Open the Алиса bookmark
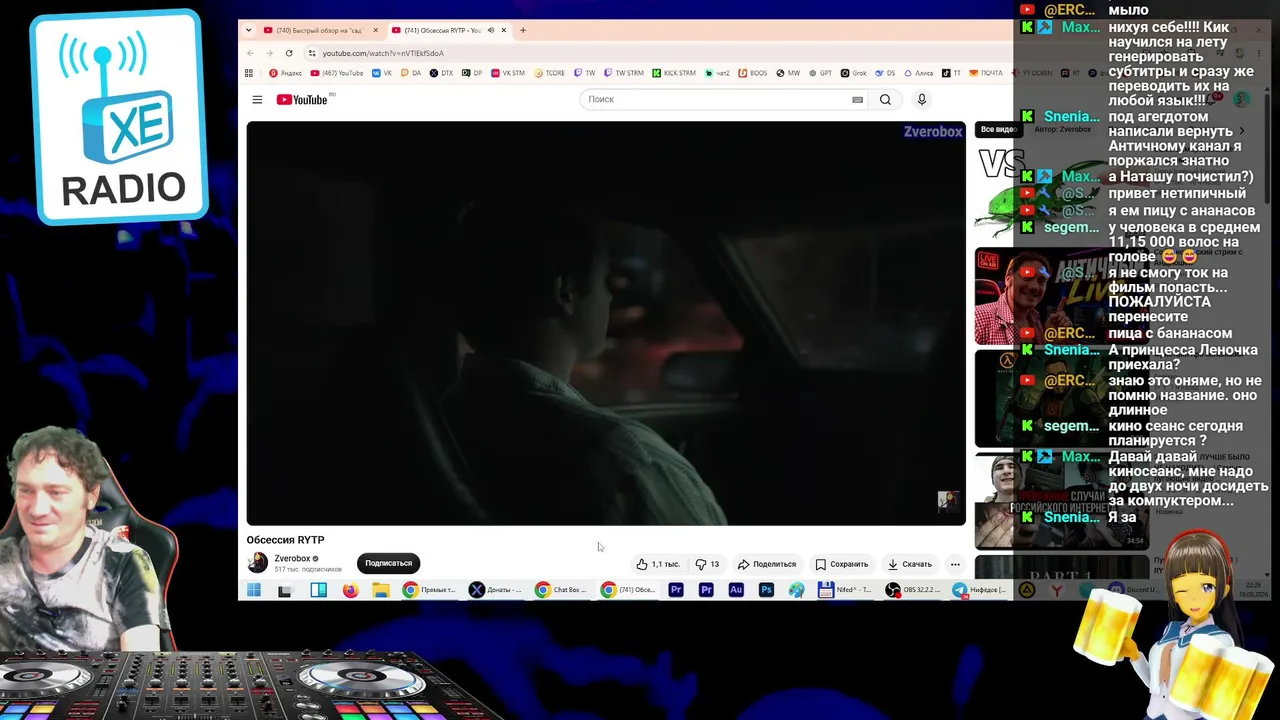The height and width of the screenshot is (720, 1280). click(918, 73)
